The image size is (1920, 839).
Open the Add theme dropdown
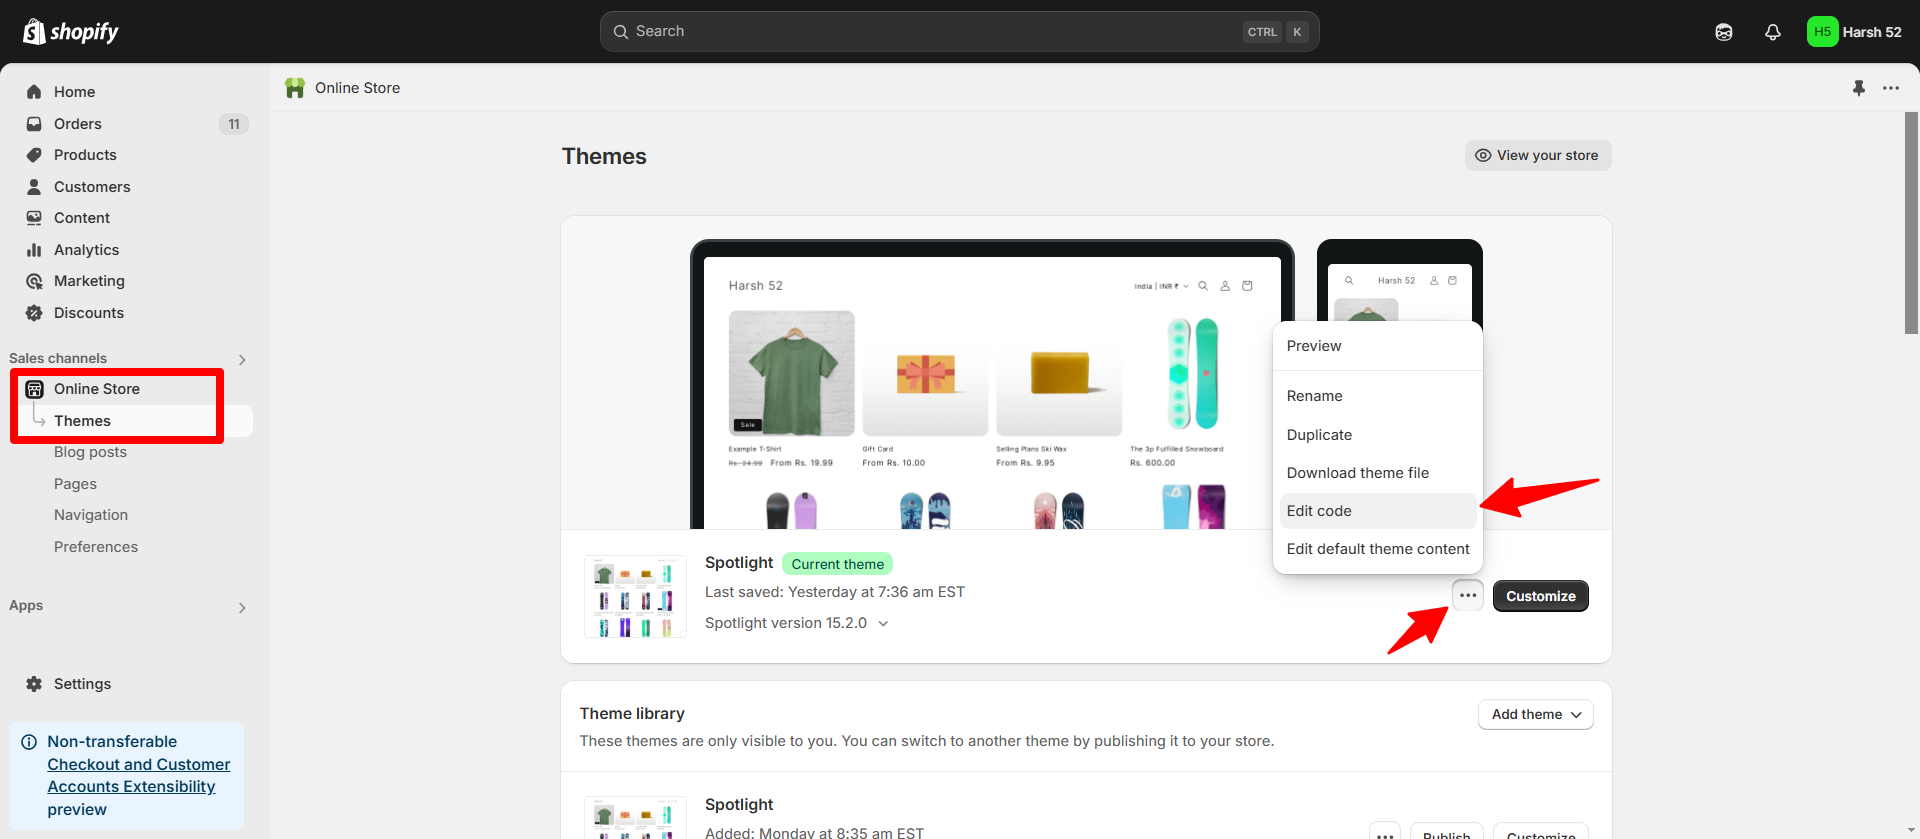[1536, 715]
